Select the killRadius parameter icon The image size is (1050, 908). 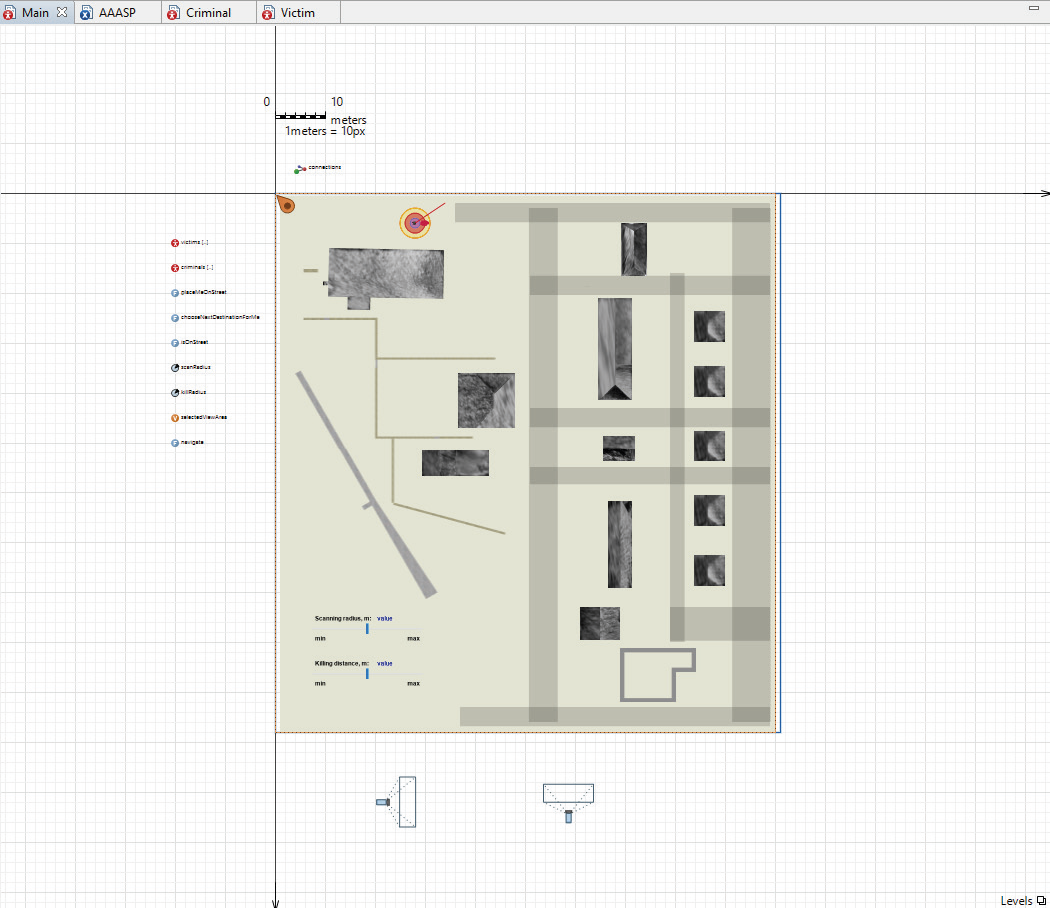174,393
